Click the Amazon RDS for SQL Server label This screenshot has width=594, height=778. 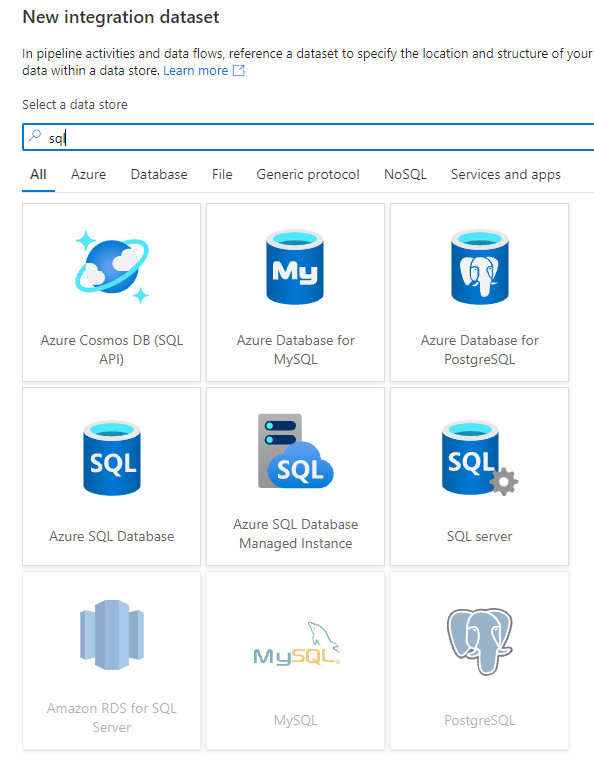[112, 718]
